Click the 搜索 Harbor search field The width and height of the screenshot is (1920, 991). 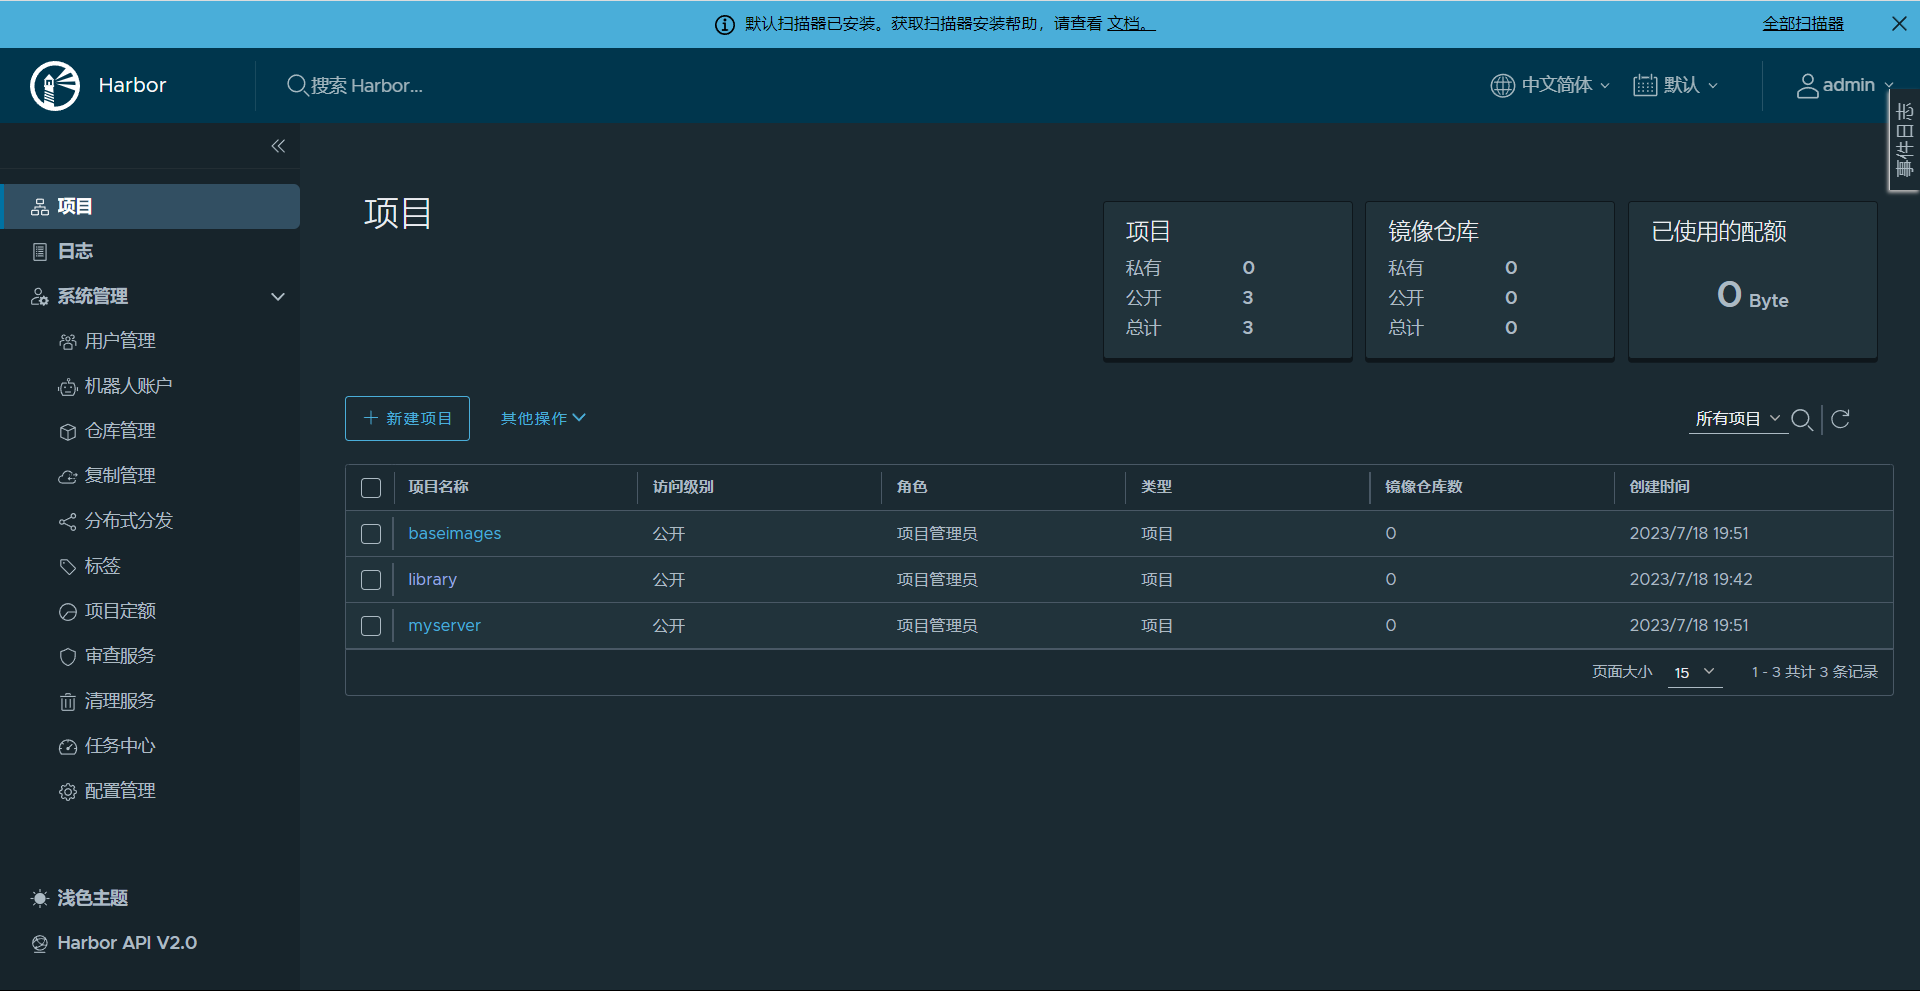tap(367, 86)
